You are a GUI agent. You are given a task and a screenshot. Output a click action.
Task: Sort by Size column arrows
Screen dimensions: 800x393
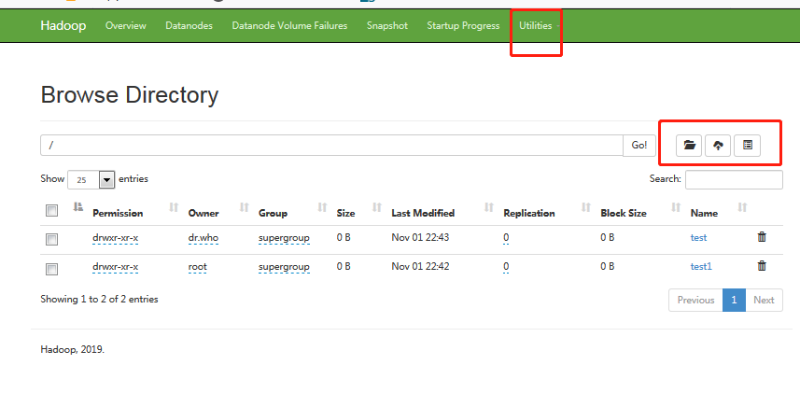coord(377,207)
